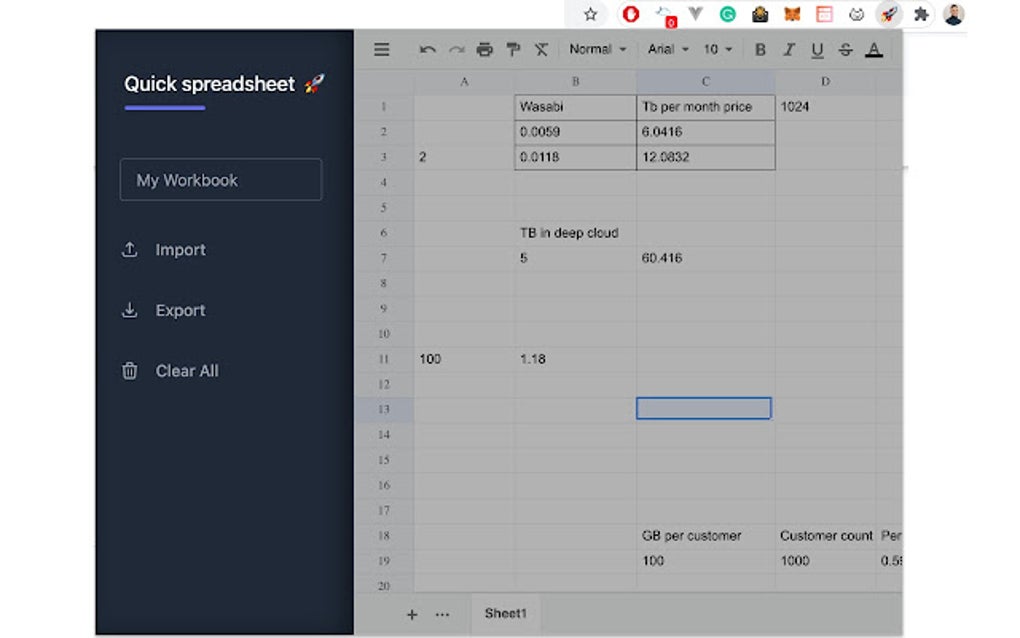Open Export from the sidebar

tap(181, 310)
